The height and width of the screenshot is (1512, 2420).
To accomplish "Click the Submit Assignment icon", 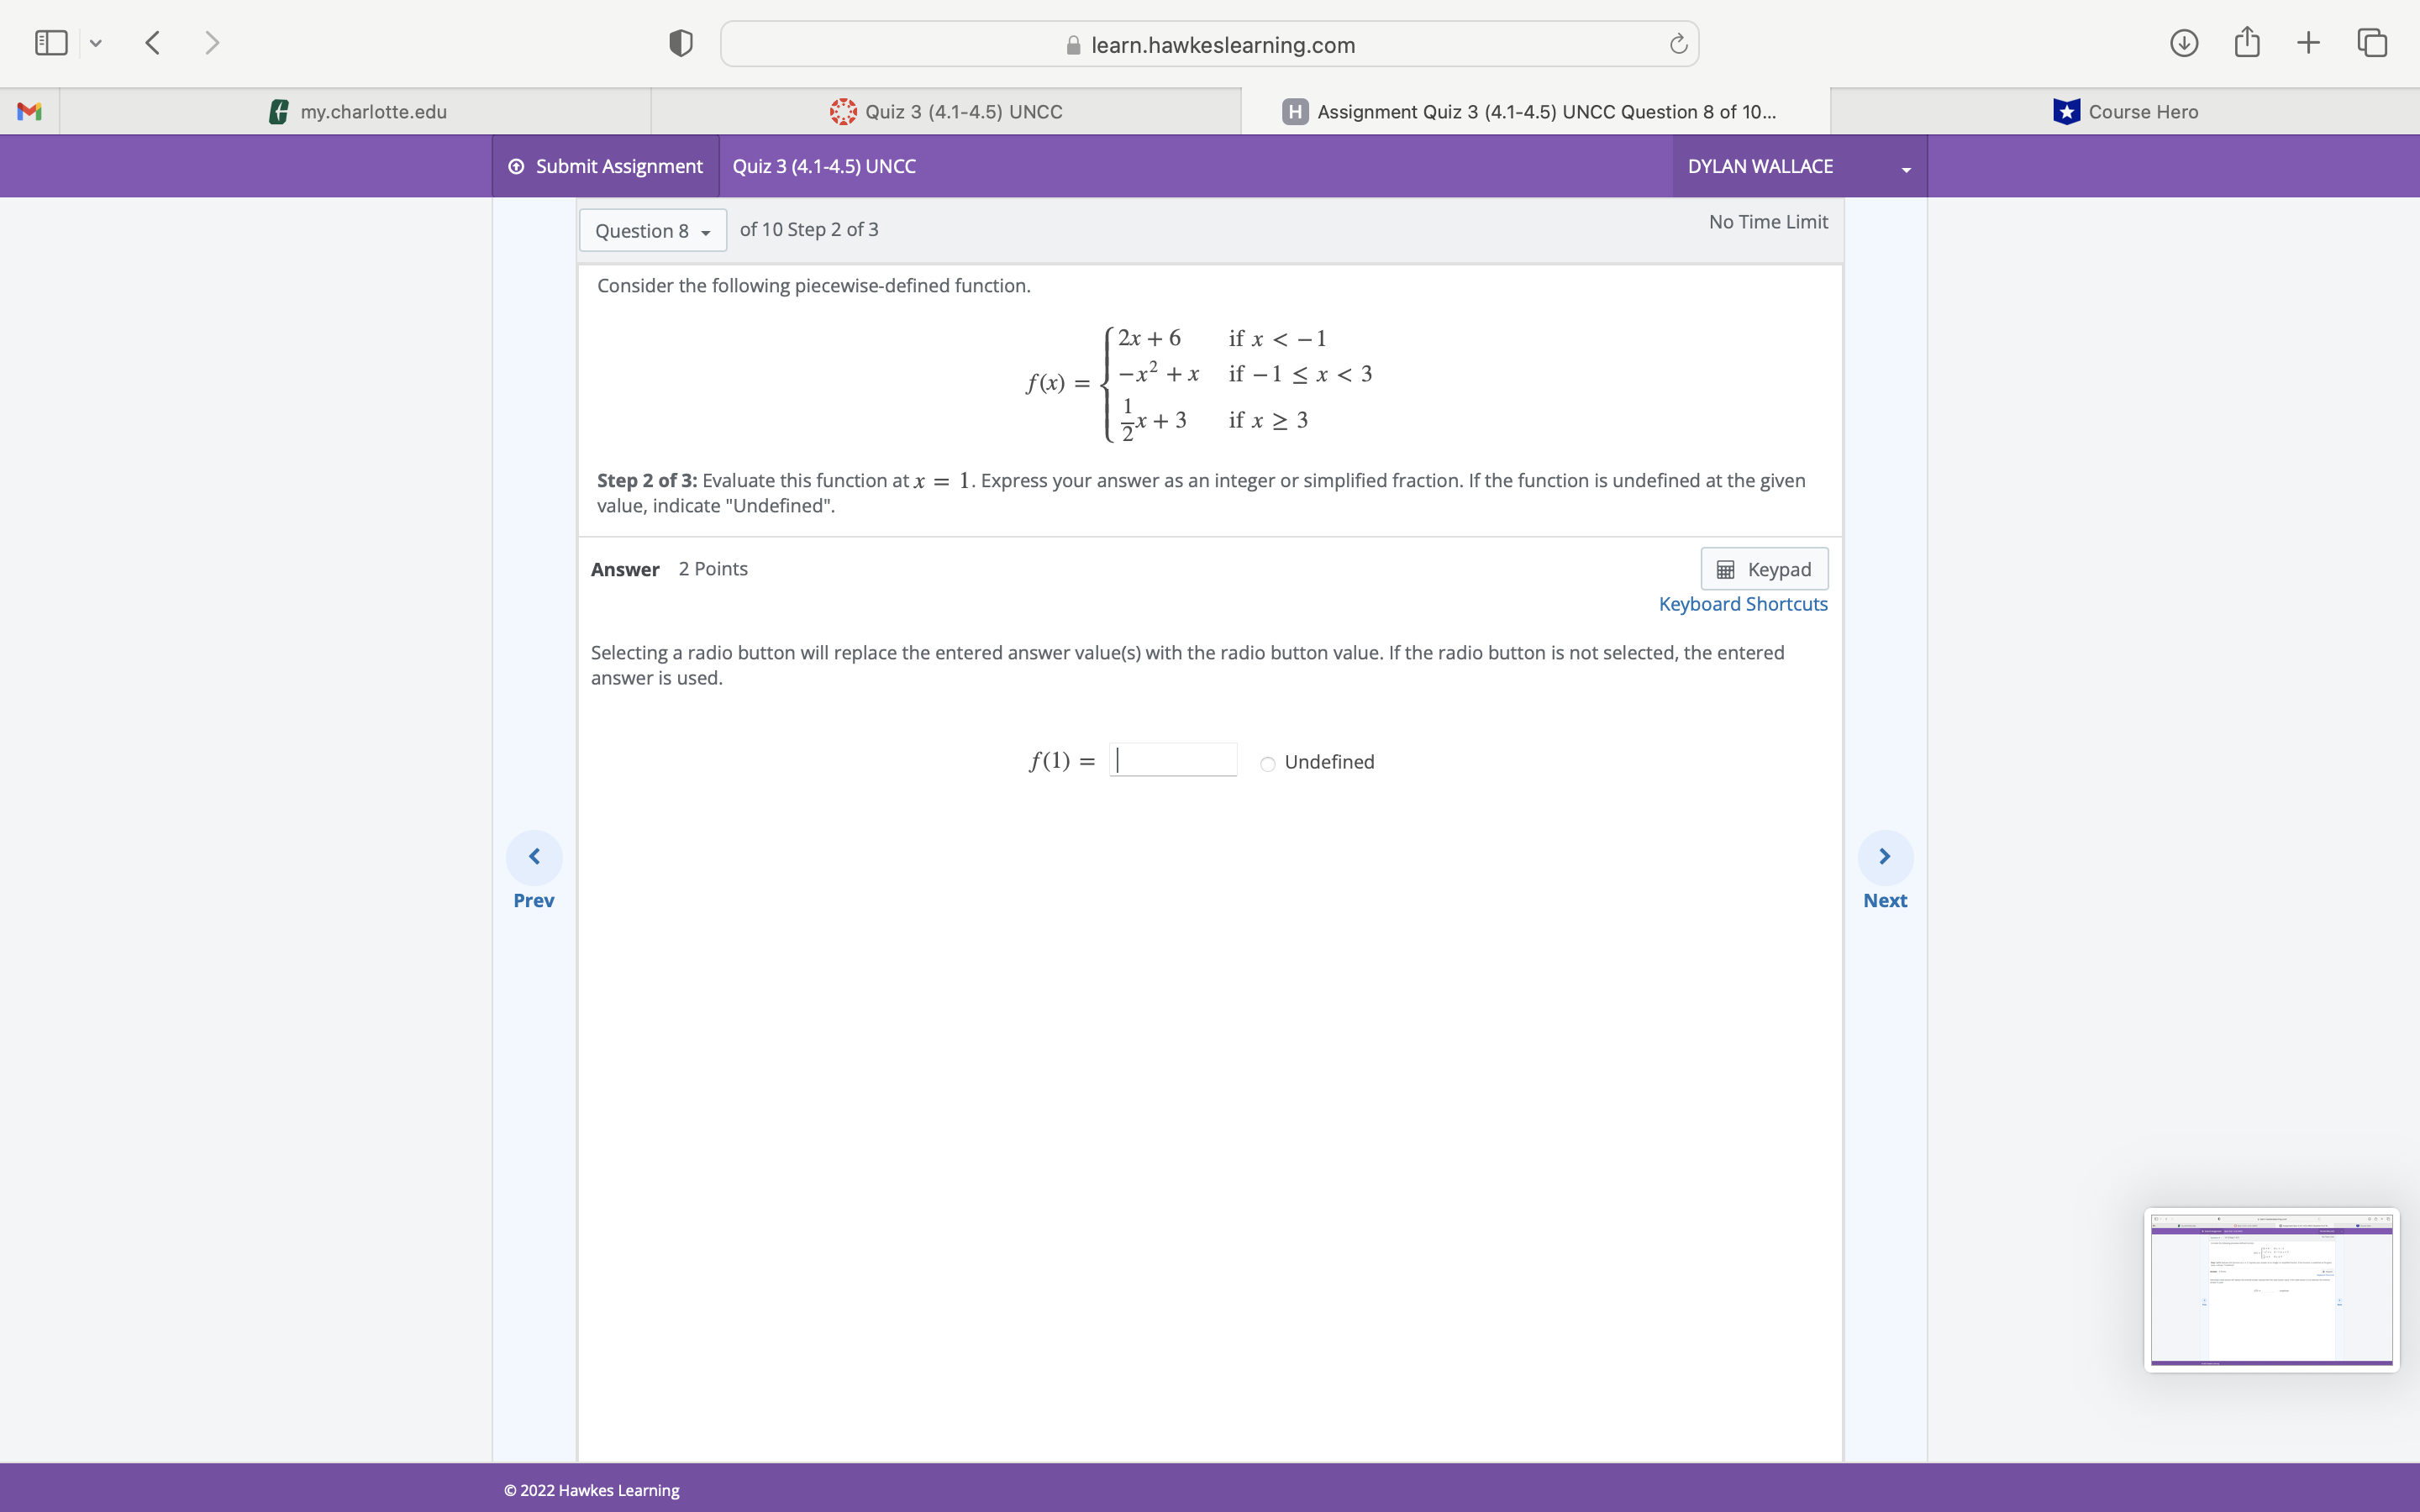I will click(516, 166).
